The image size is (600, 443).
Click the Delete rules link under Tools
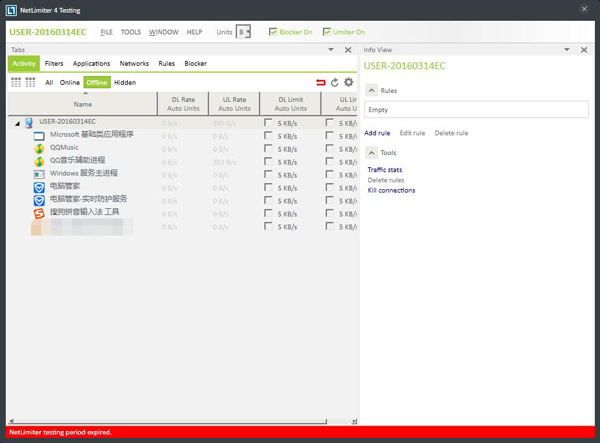tap(386, 180)
